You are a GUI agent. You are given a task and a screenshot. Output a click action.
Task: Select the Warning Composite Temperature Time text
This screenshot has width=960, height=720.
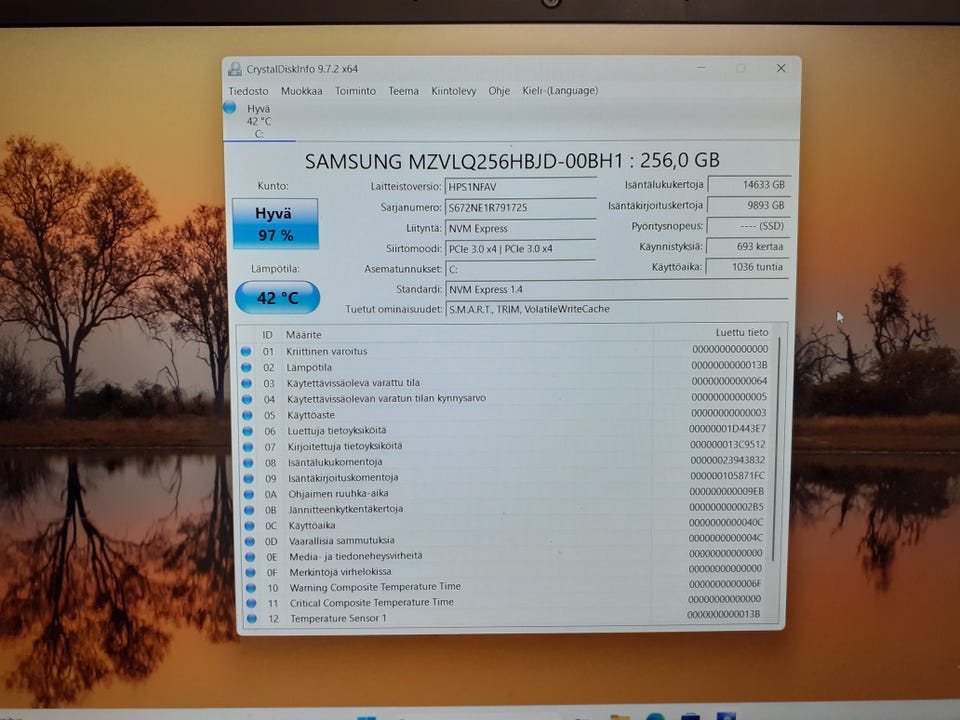pos(375,587)
